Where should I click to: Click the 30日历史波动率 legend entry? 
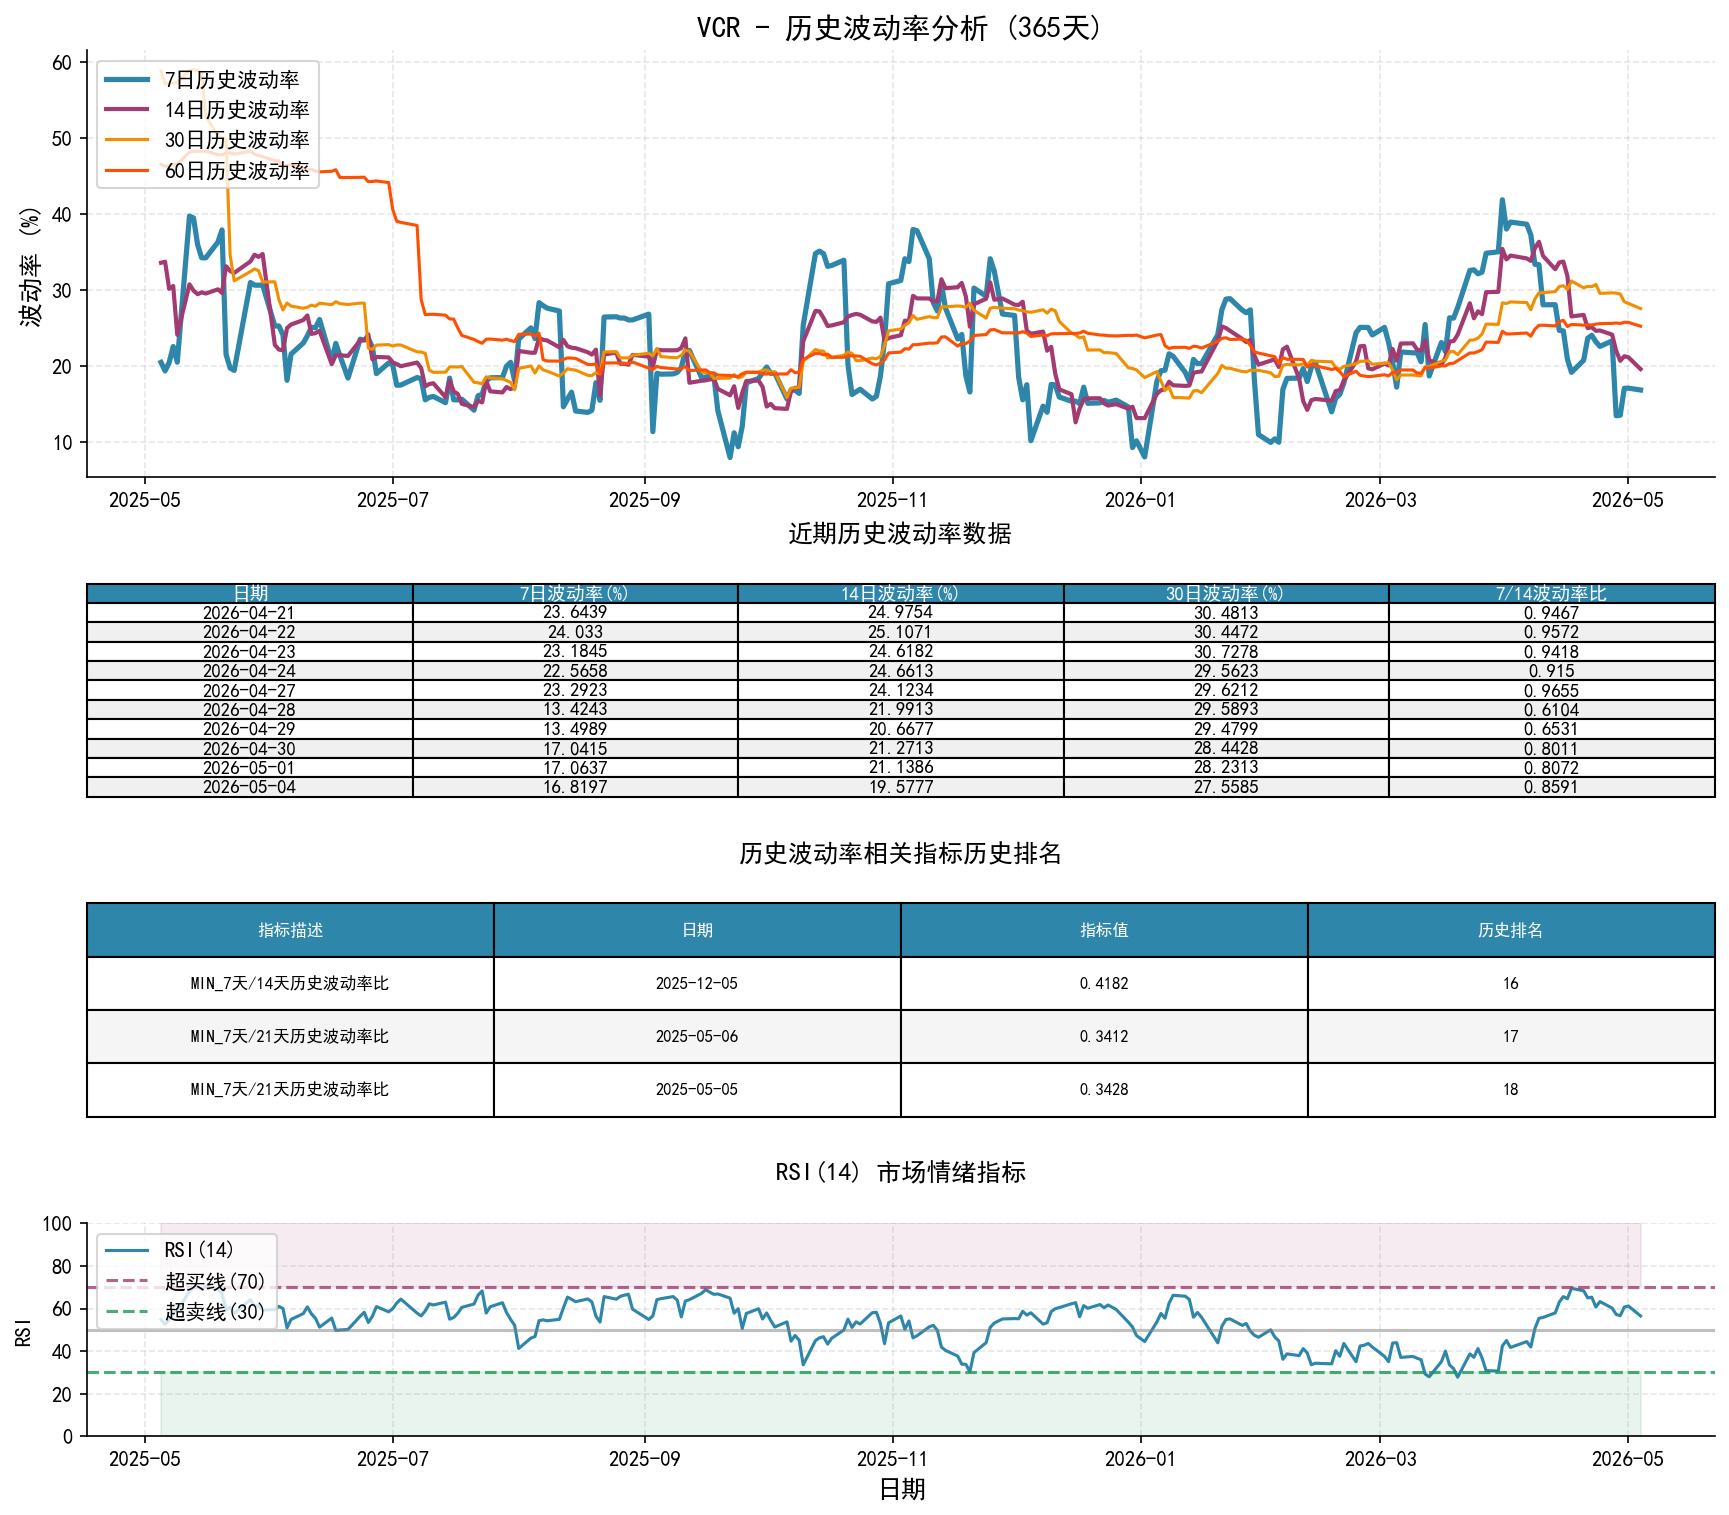click(207, 140)
